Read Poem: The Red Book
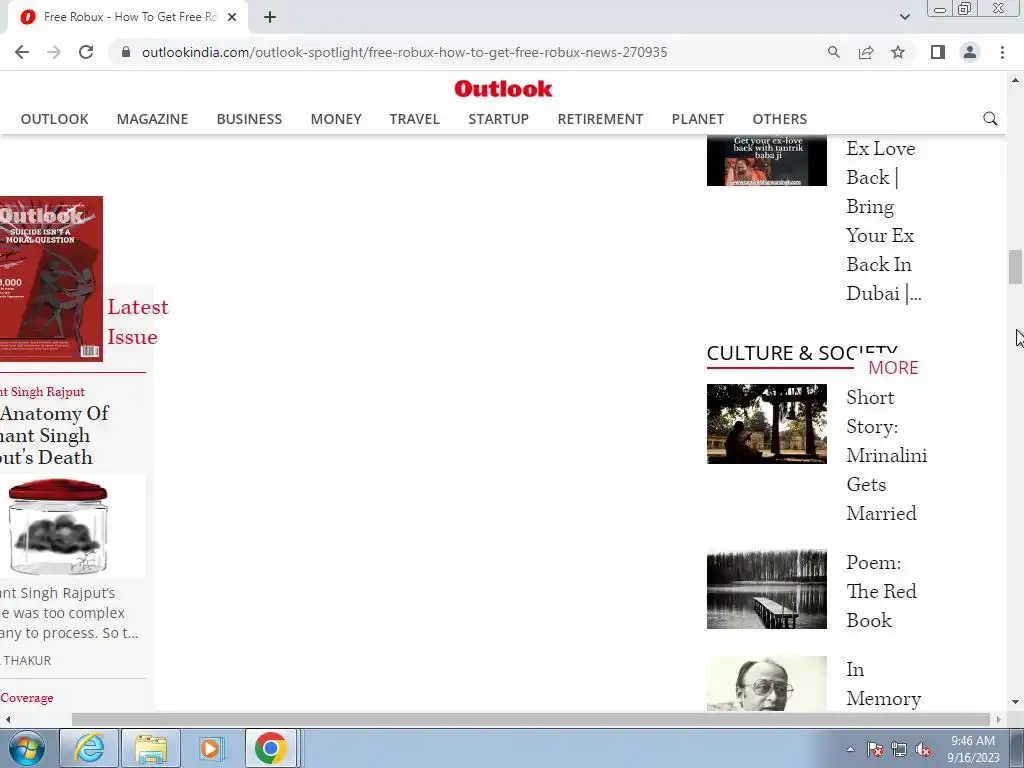The width and height of the screenshot is (1024, 768). point(881,591)
